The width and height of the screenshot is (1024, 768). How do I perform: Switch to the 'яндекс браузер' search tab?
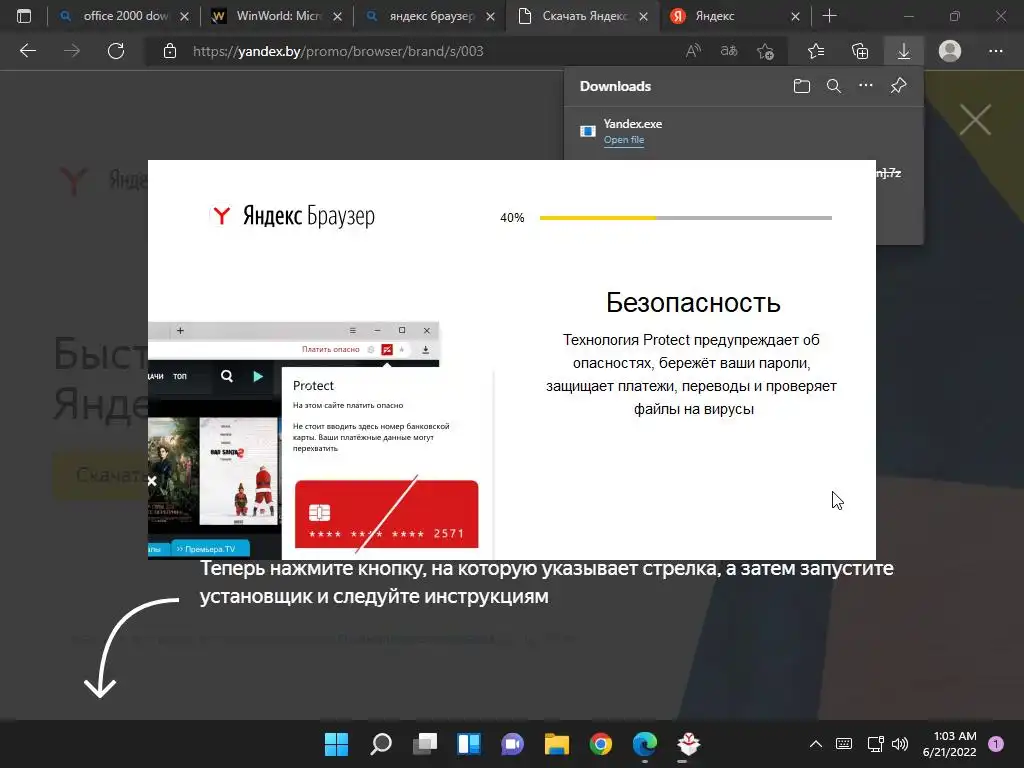click(430, 16)
